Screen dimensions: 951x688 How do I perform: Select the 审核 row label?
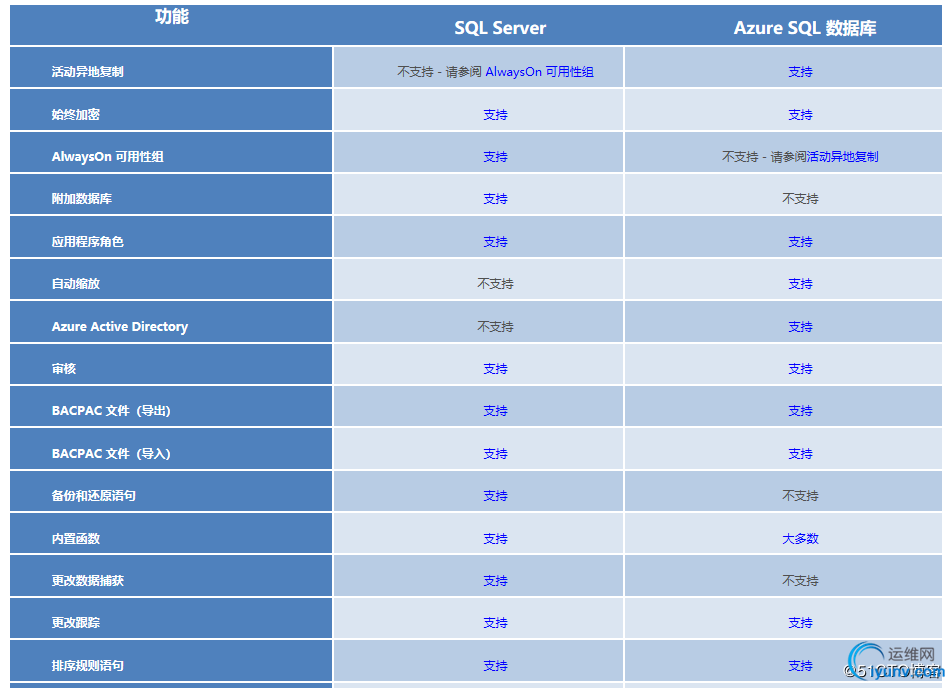pyautogui.click(x=64, y=368)
